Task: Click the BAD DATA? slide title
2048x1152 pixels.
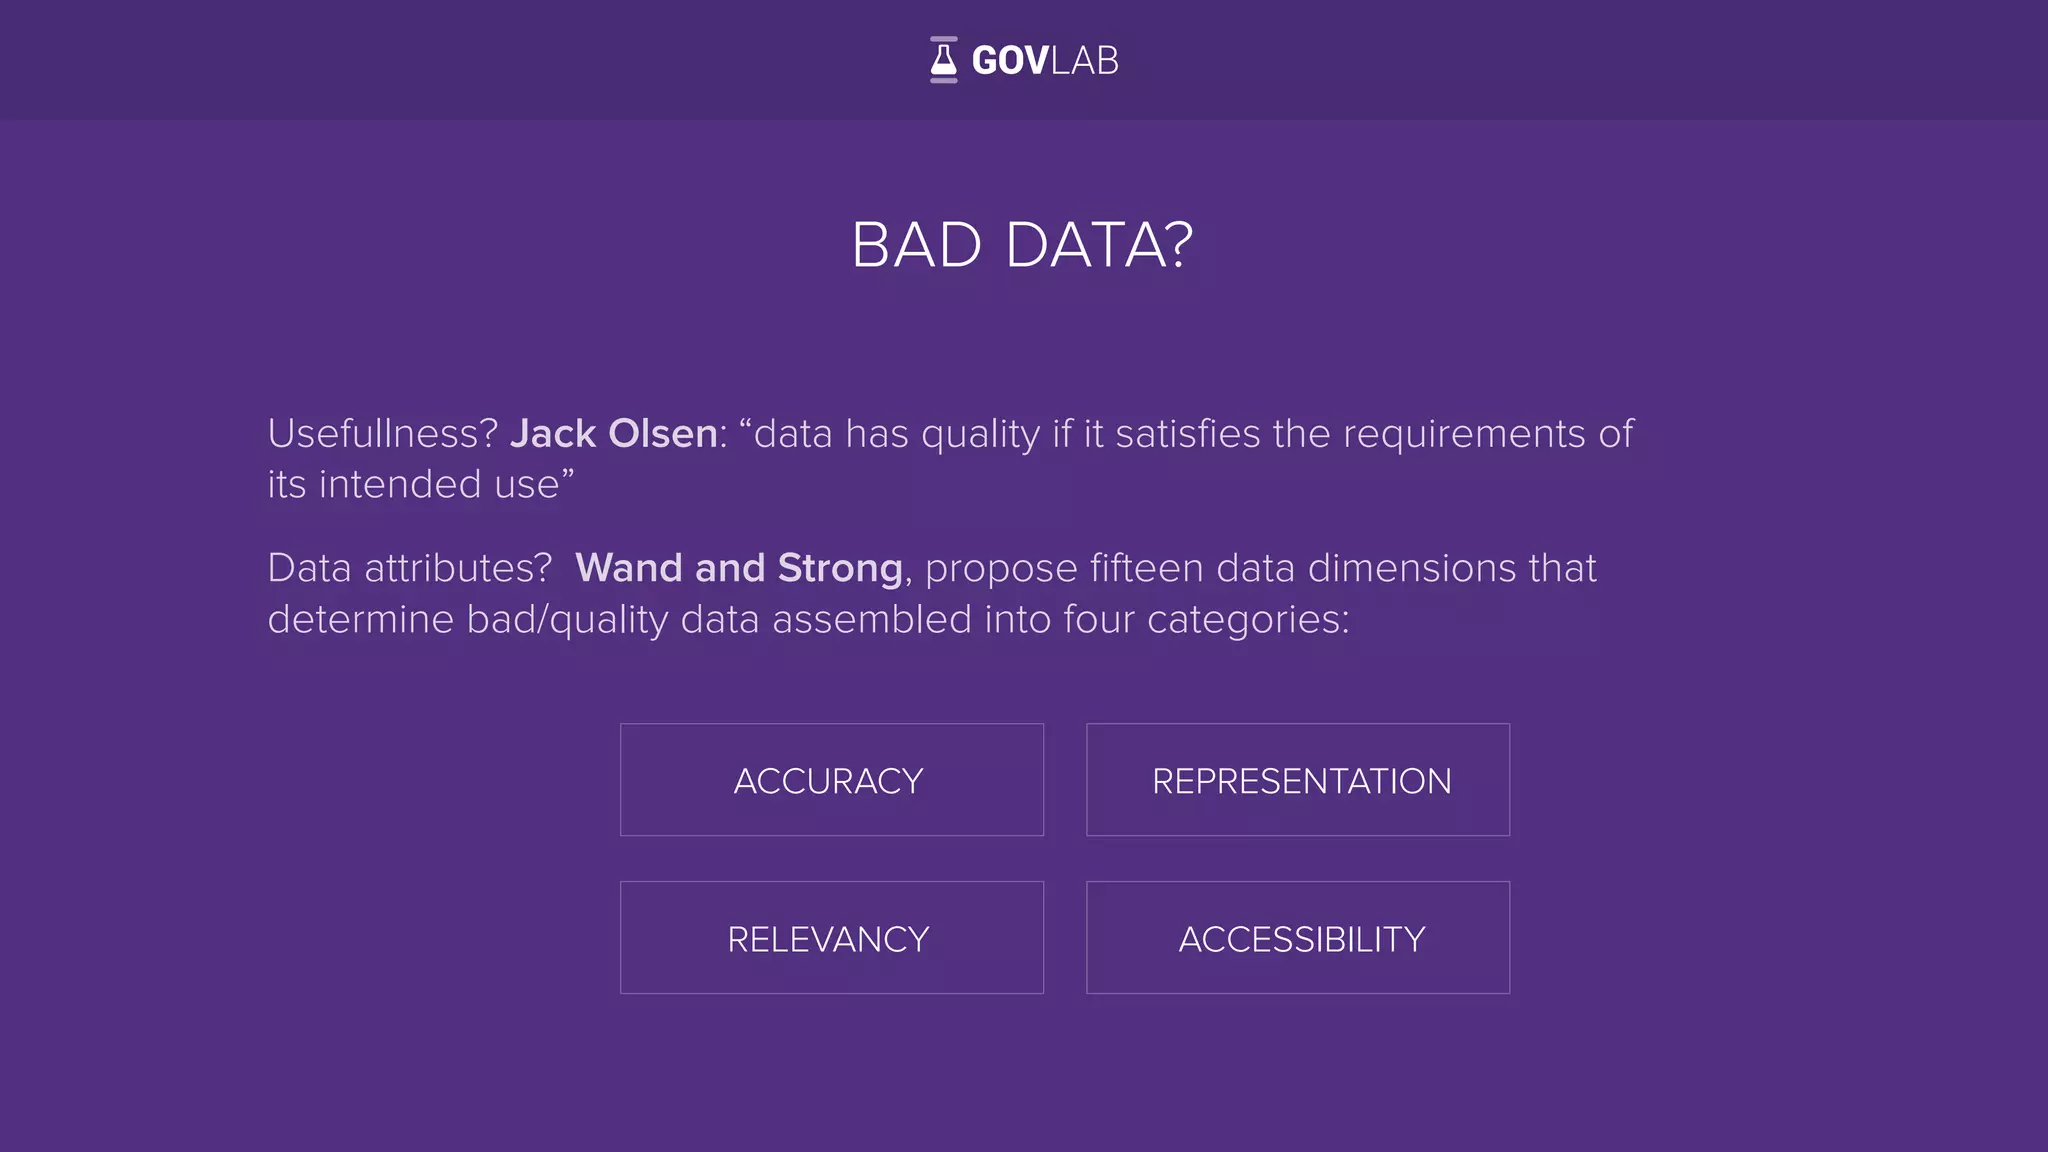Action: tap(1022, 245)
